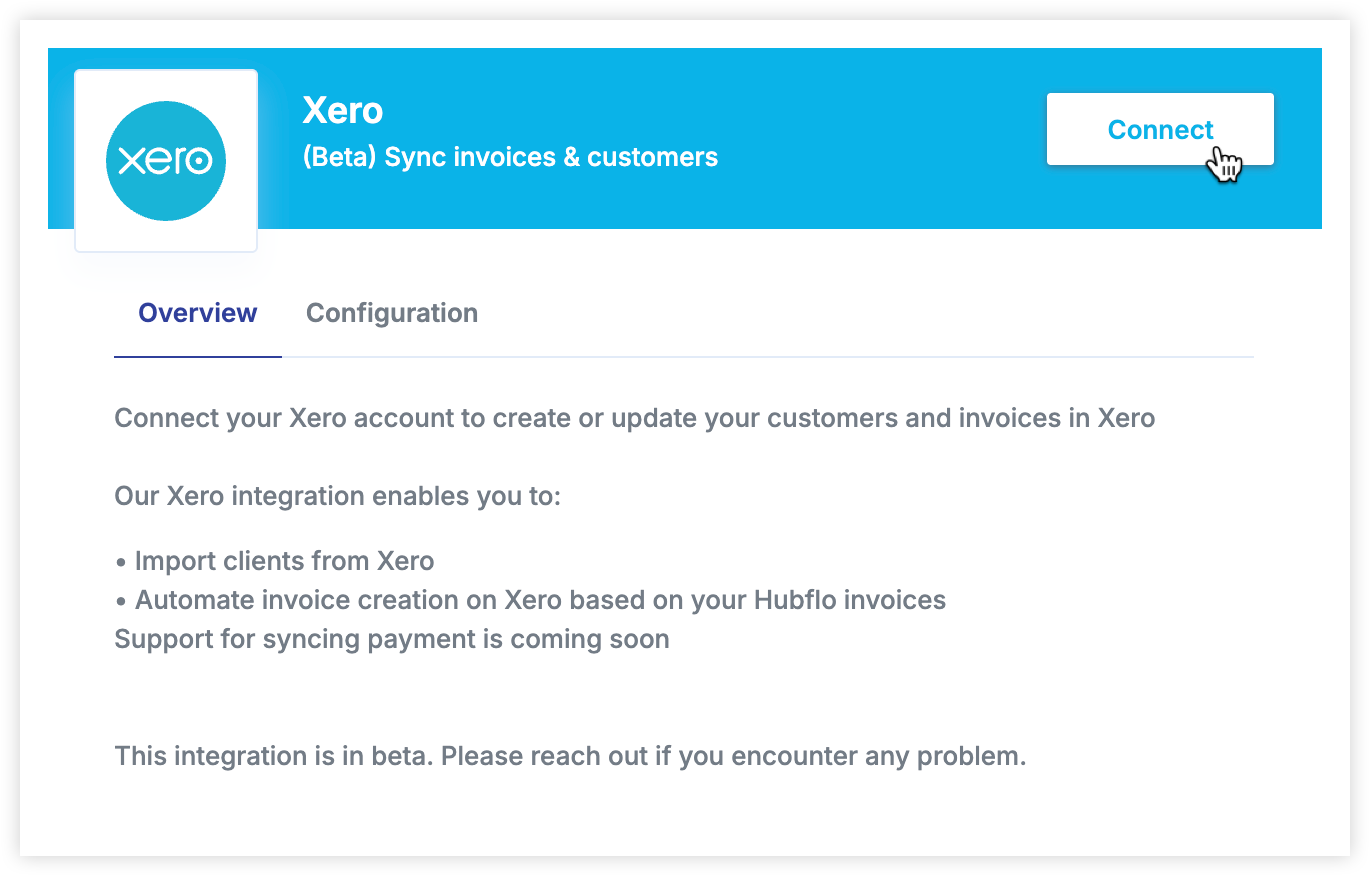Click the bullet marker before 'Import clients'
The image size is (1370, 876).
point(121,562)
